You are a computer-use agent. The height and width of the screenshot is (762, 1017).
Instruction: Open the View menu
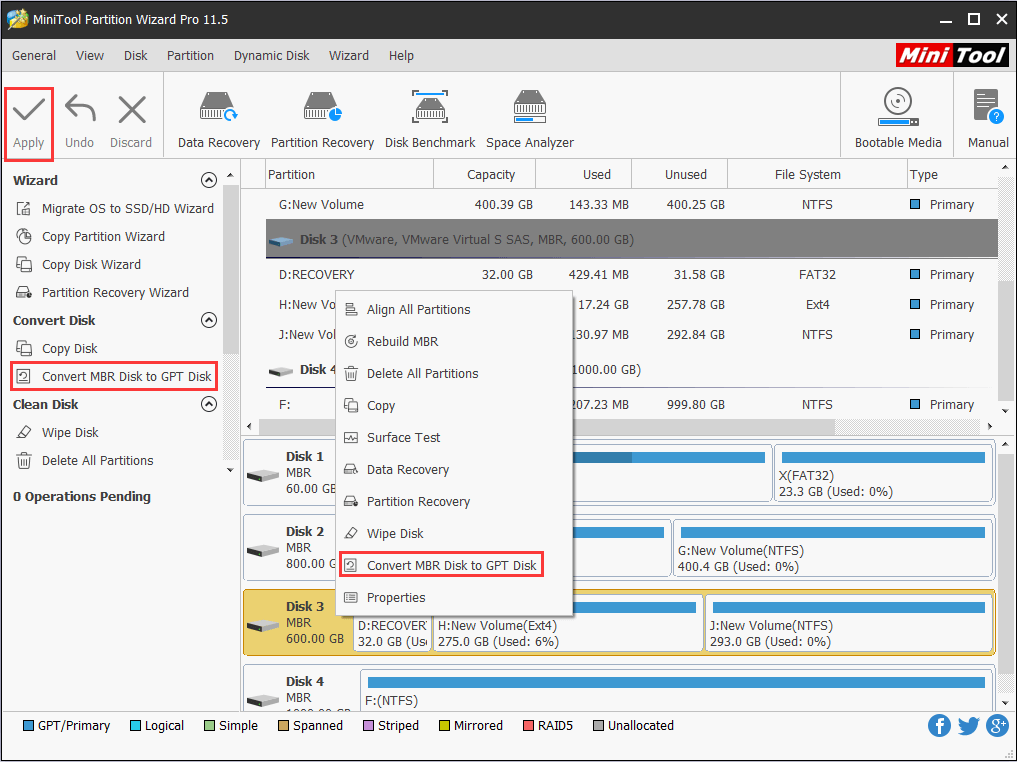point(90,56)
